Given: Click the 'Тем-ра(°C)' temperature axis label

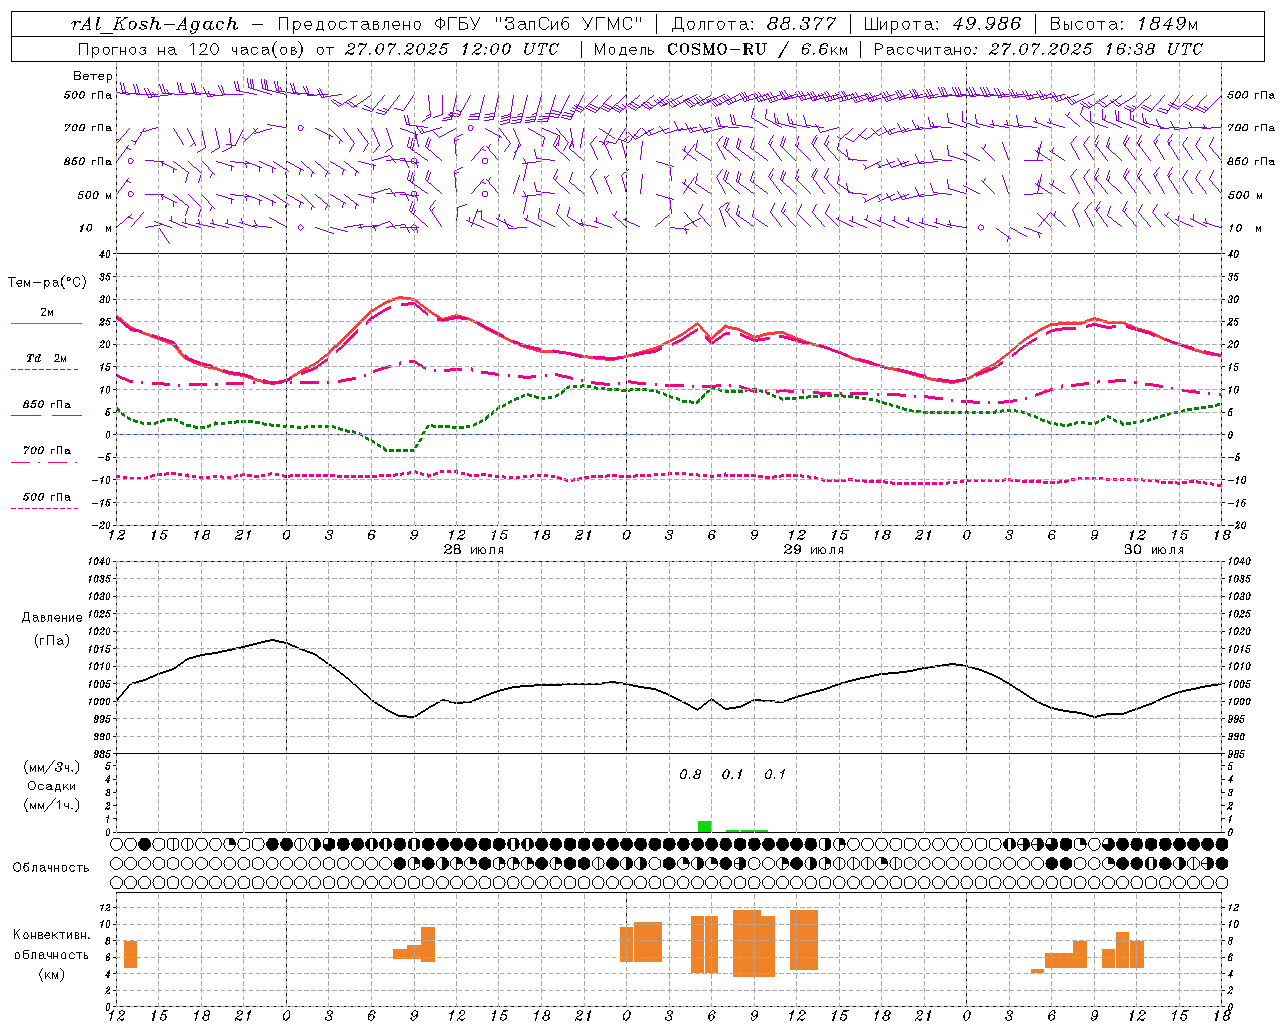Looking at the screenshot, I should [47, 283].
